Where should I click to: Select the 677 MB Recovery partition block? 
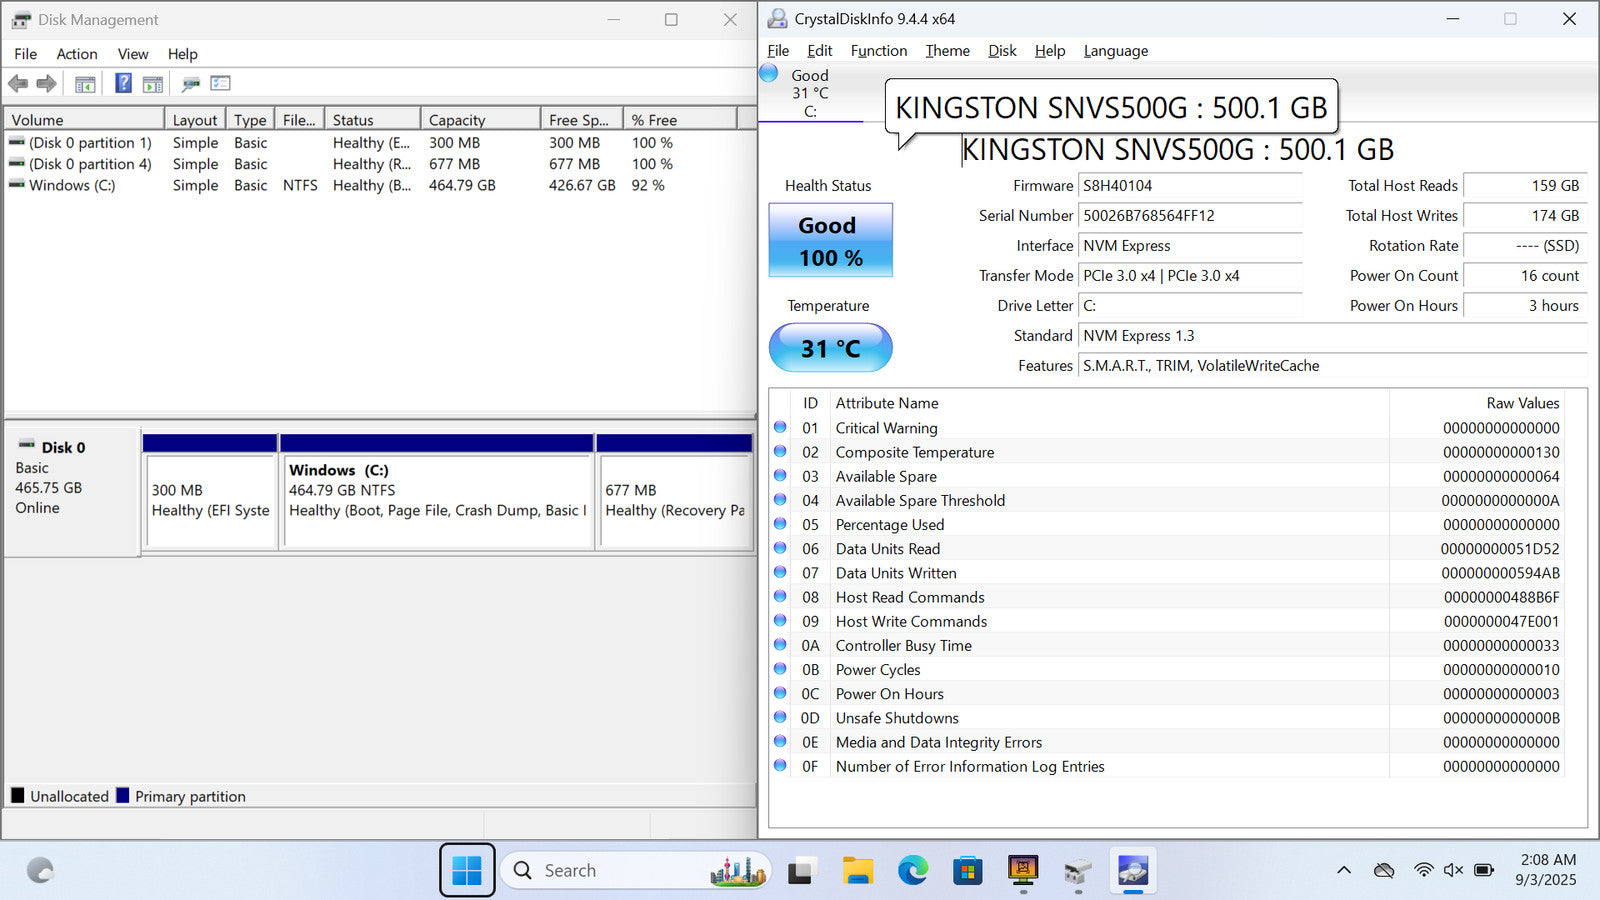pos(674,492)
